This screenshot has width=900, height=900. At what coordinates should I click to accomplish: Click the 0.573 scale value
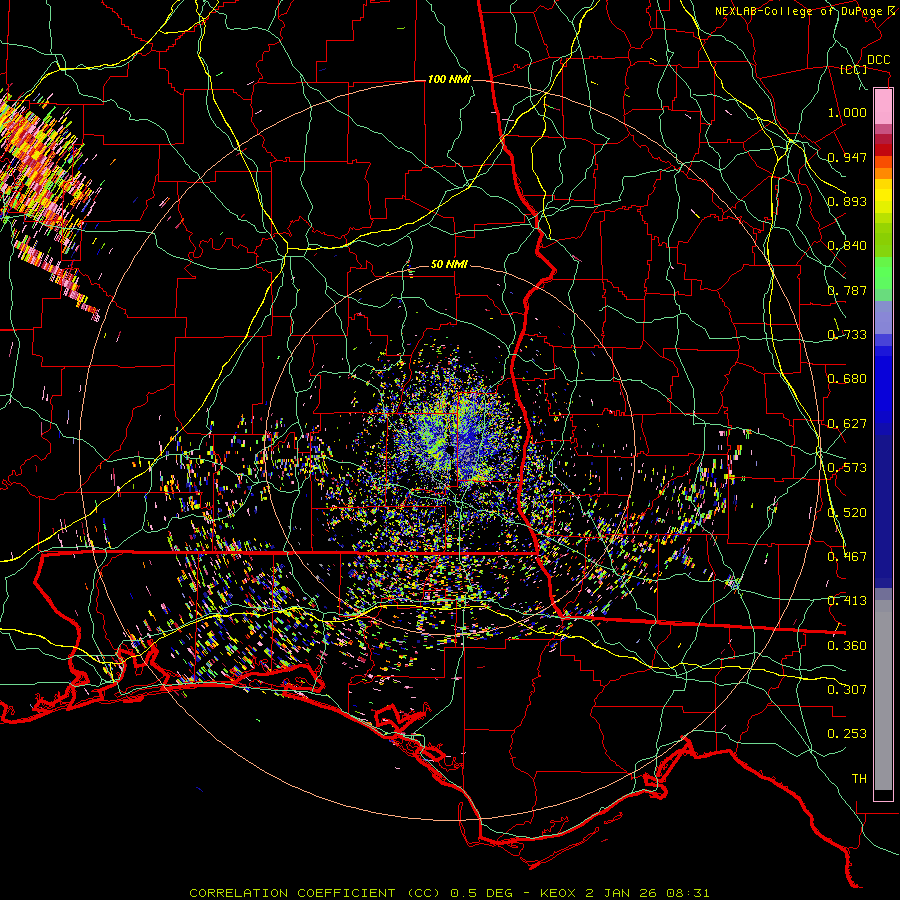pyautogui.click(x=847, y=468)
